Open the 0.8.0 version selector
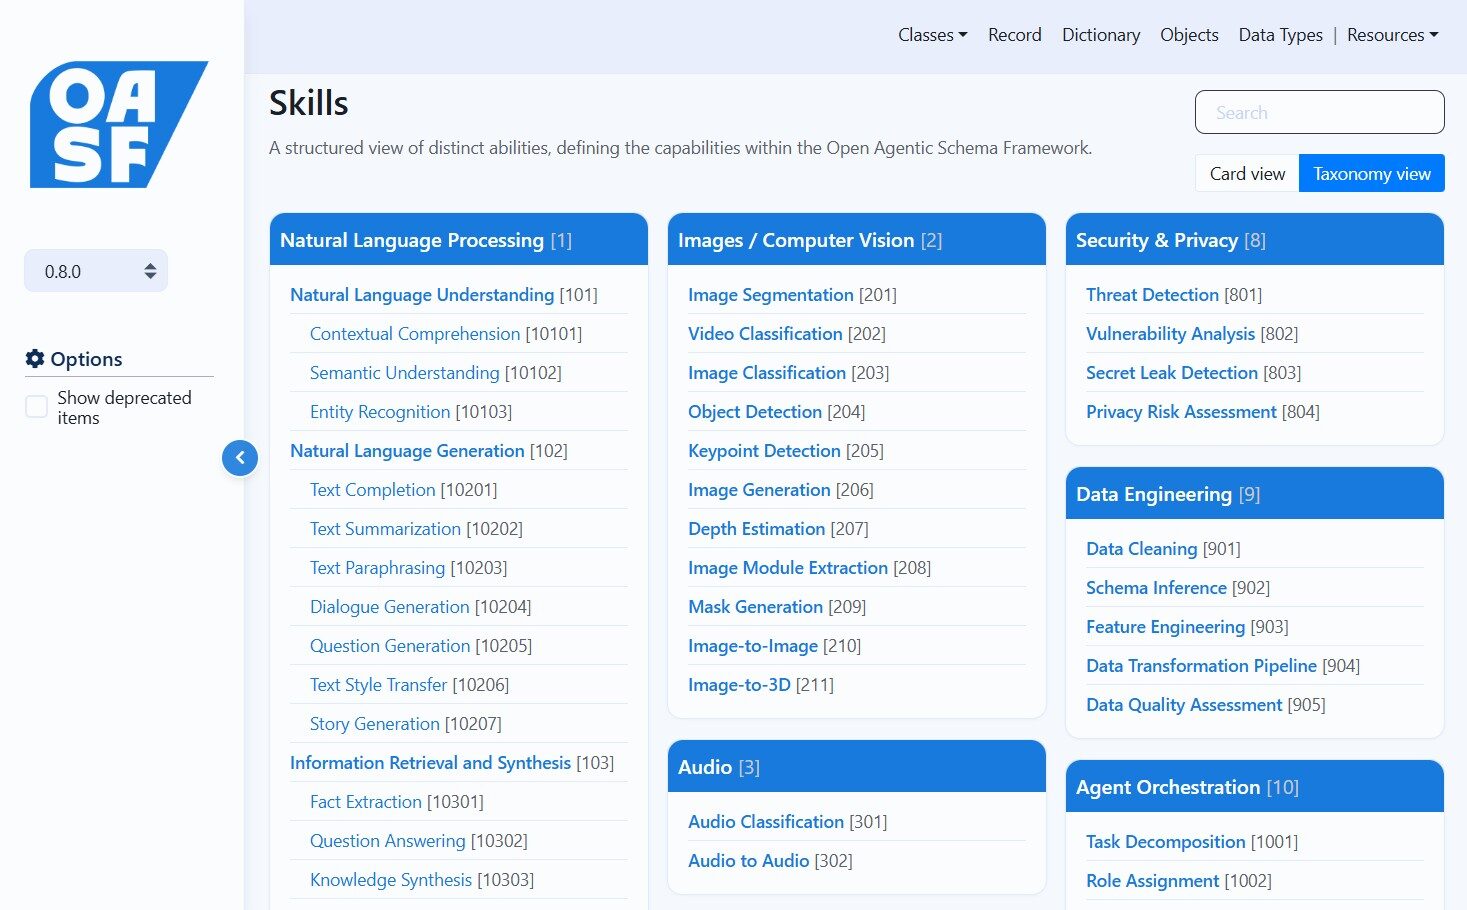Viewport: 1467px width, 910px height. pyautogui.click(x=96, y=271)
